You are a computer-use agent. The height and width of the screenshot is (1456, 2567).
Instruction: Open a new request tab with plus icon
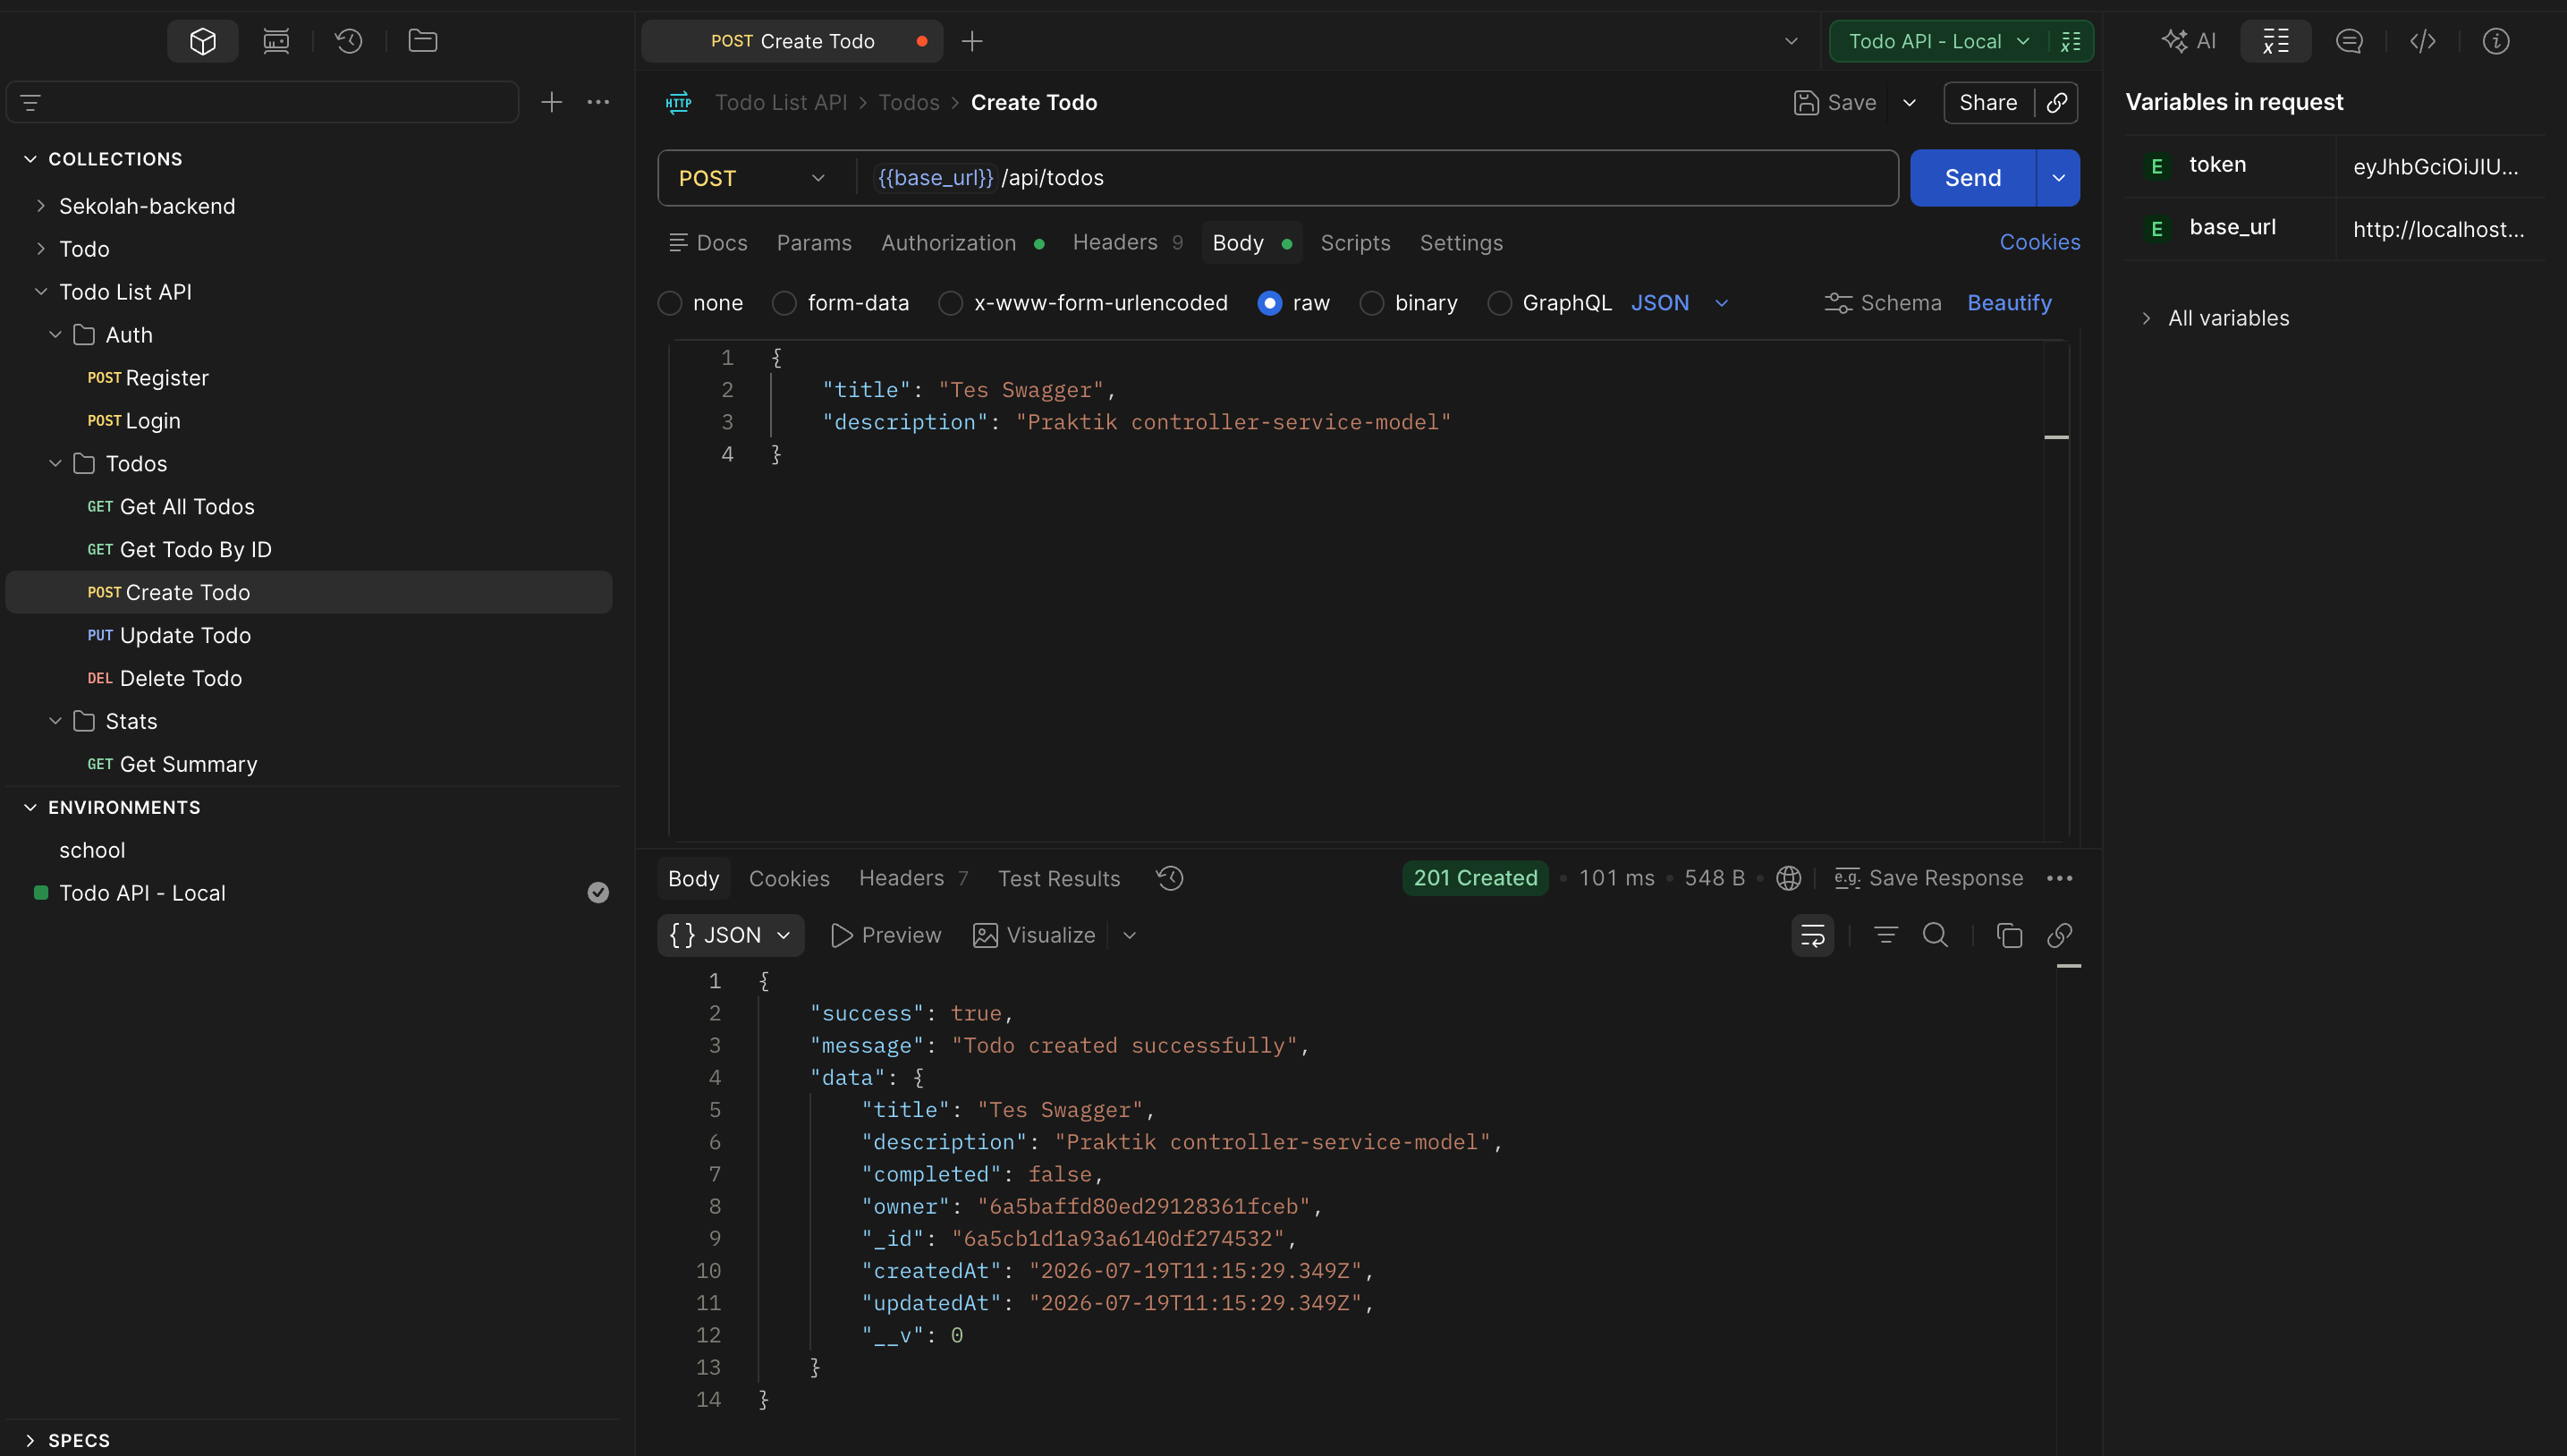click(x=972, y=41)
